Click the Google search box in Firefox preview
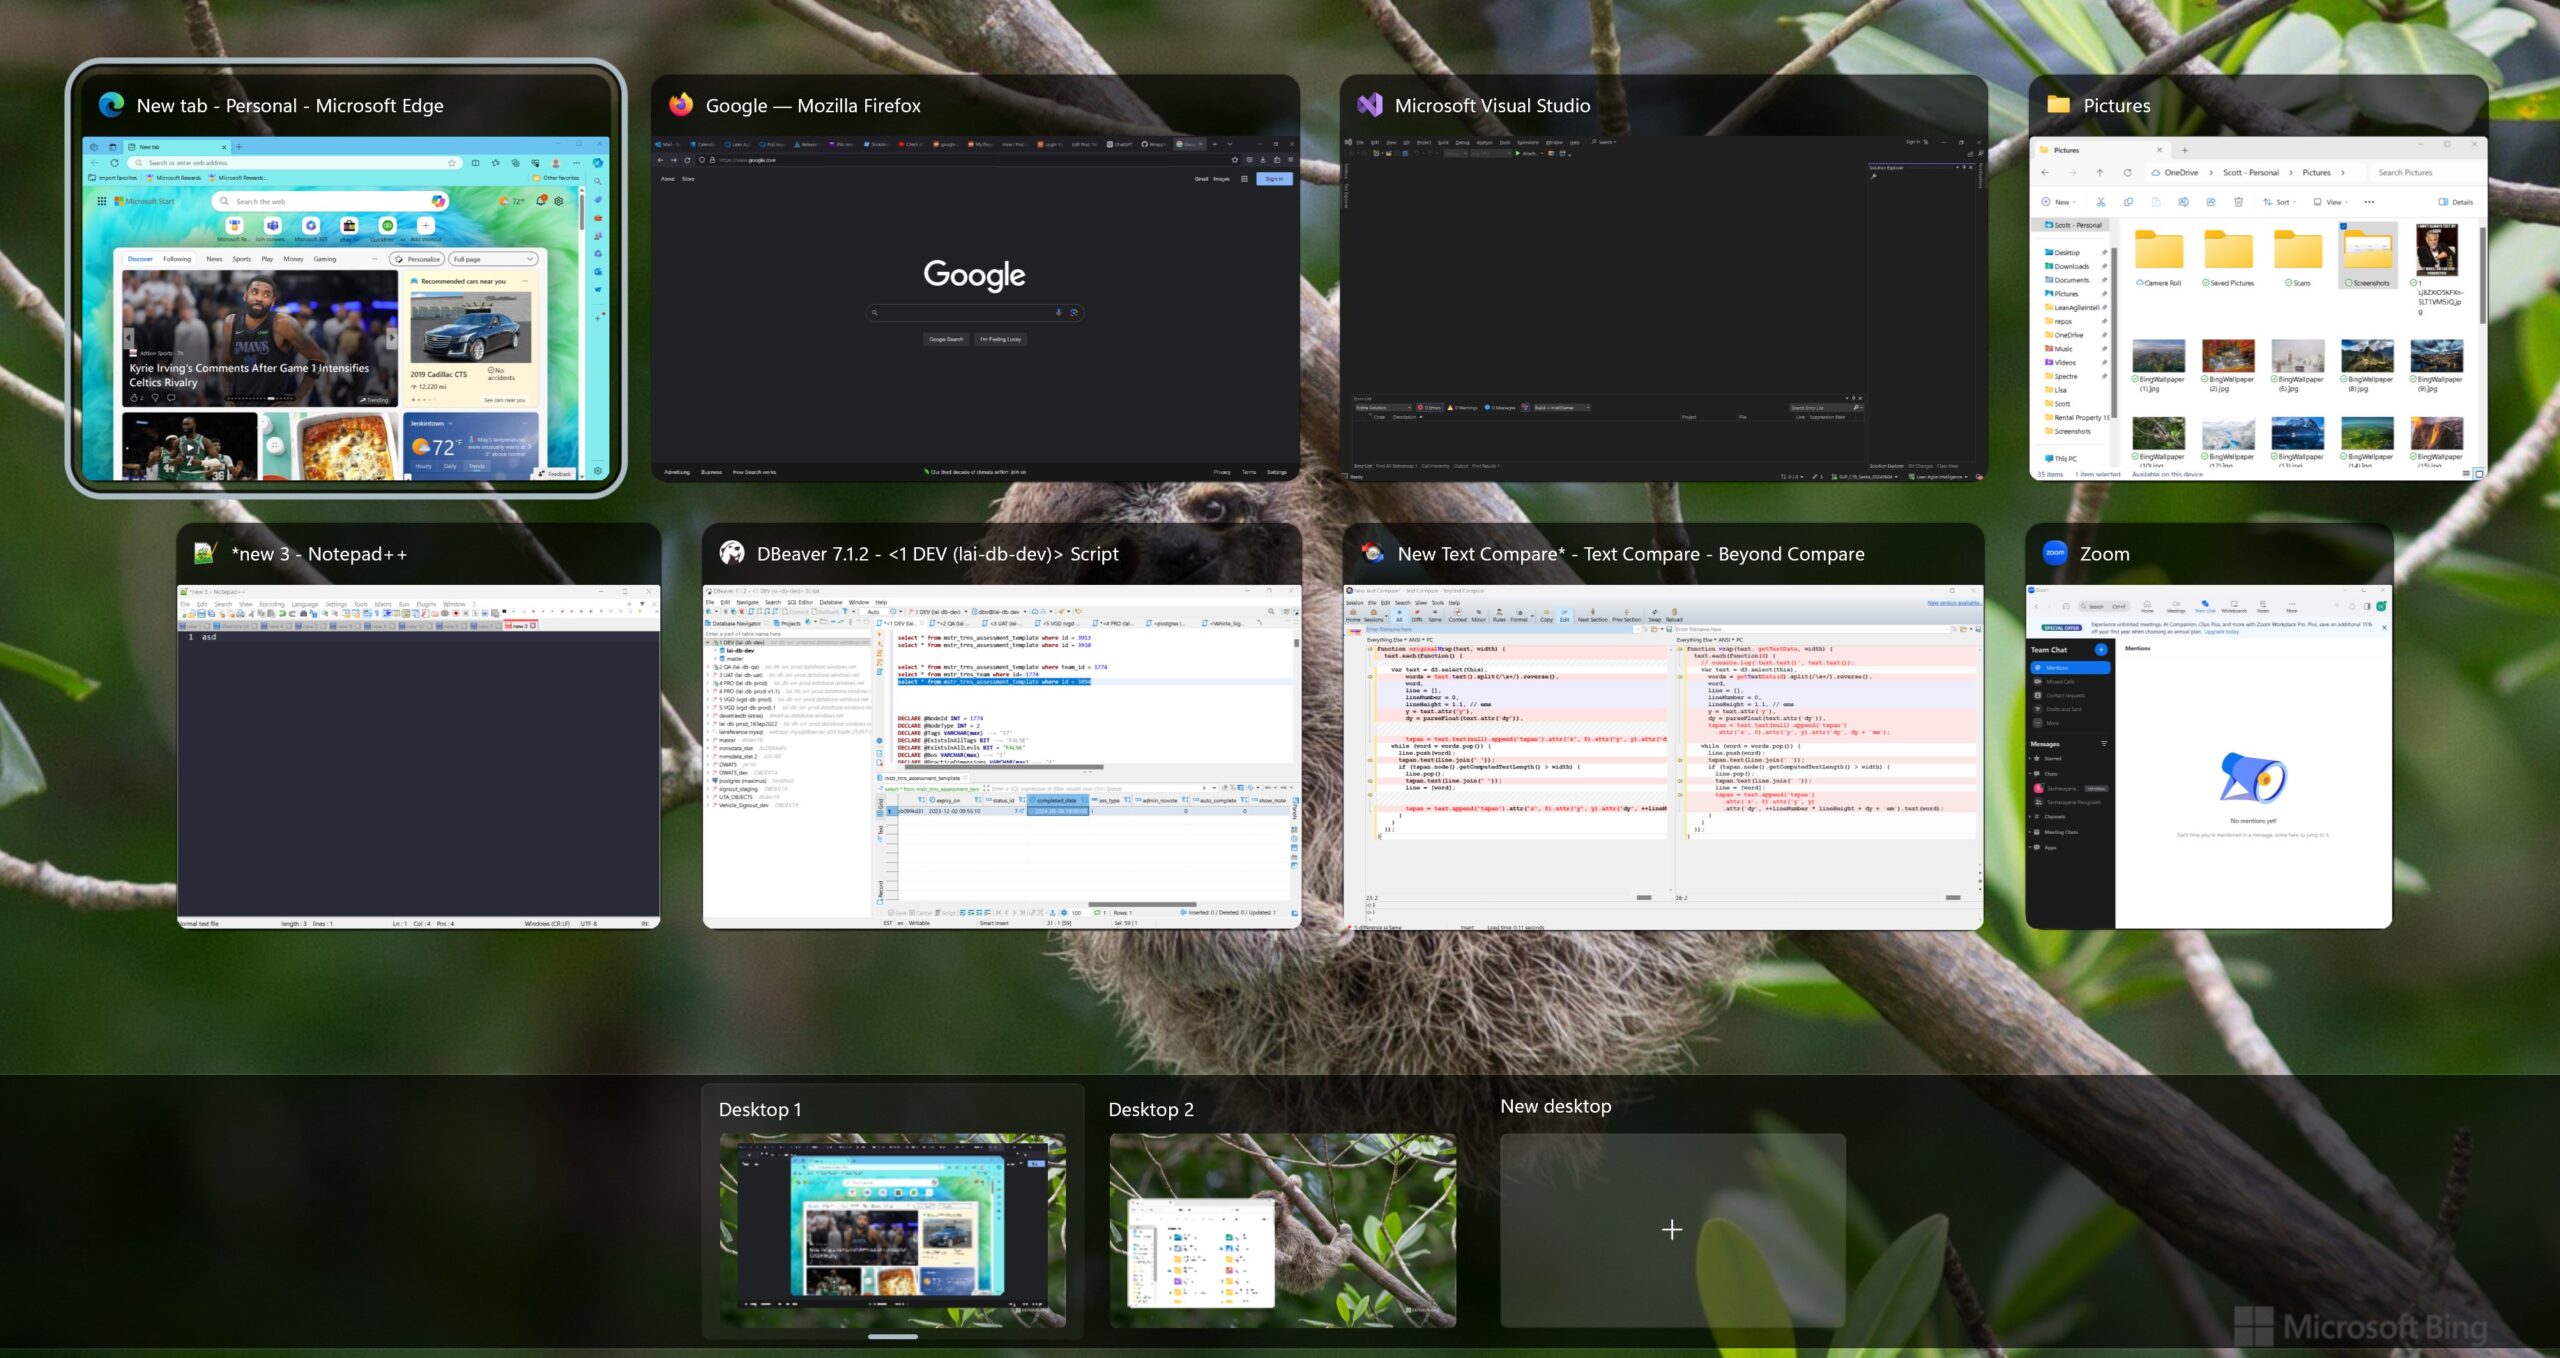 pos(975,313)
